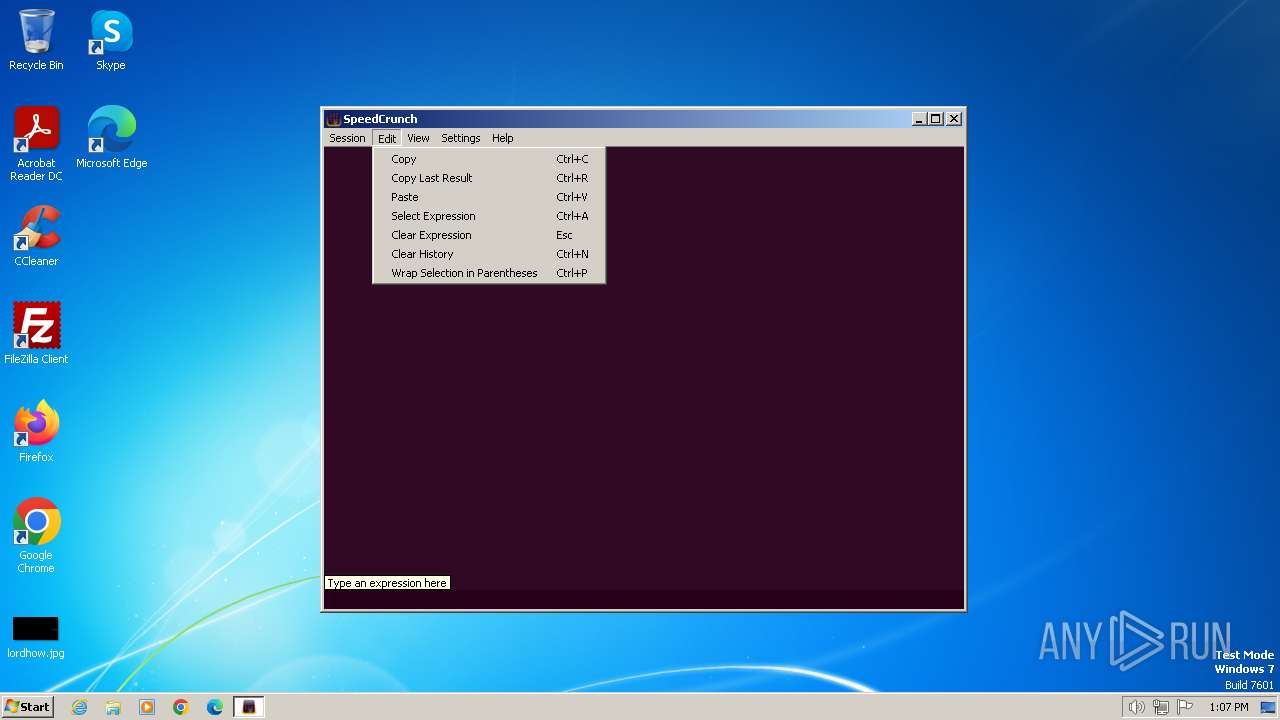Choose Clear Expression entry
Image resolution: width=1280 pixels, height=720 pixels.
[489, 235]
